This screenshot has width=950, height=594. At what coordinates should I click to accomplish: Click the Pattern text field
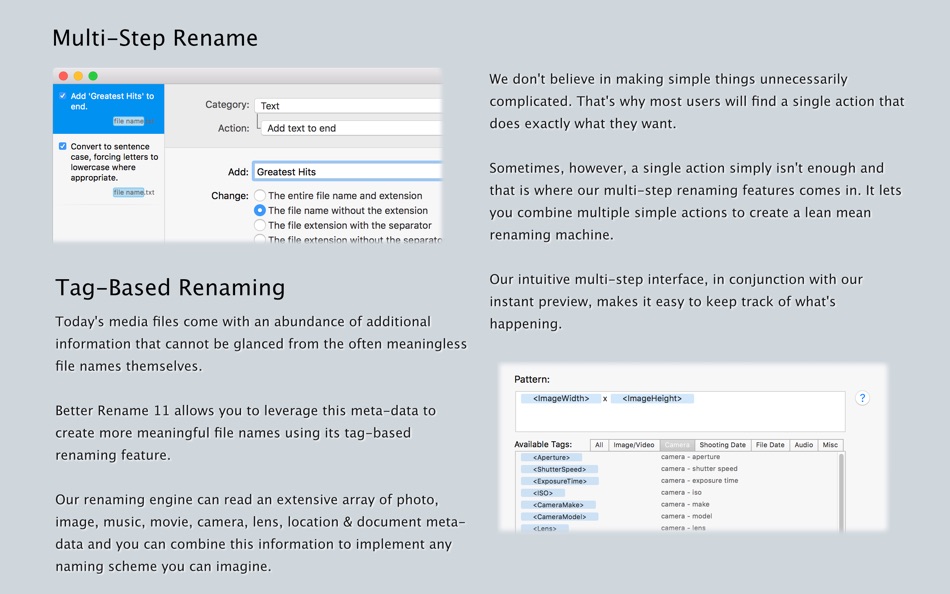pos(680,411)
